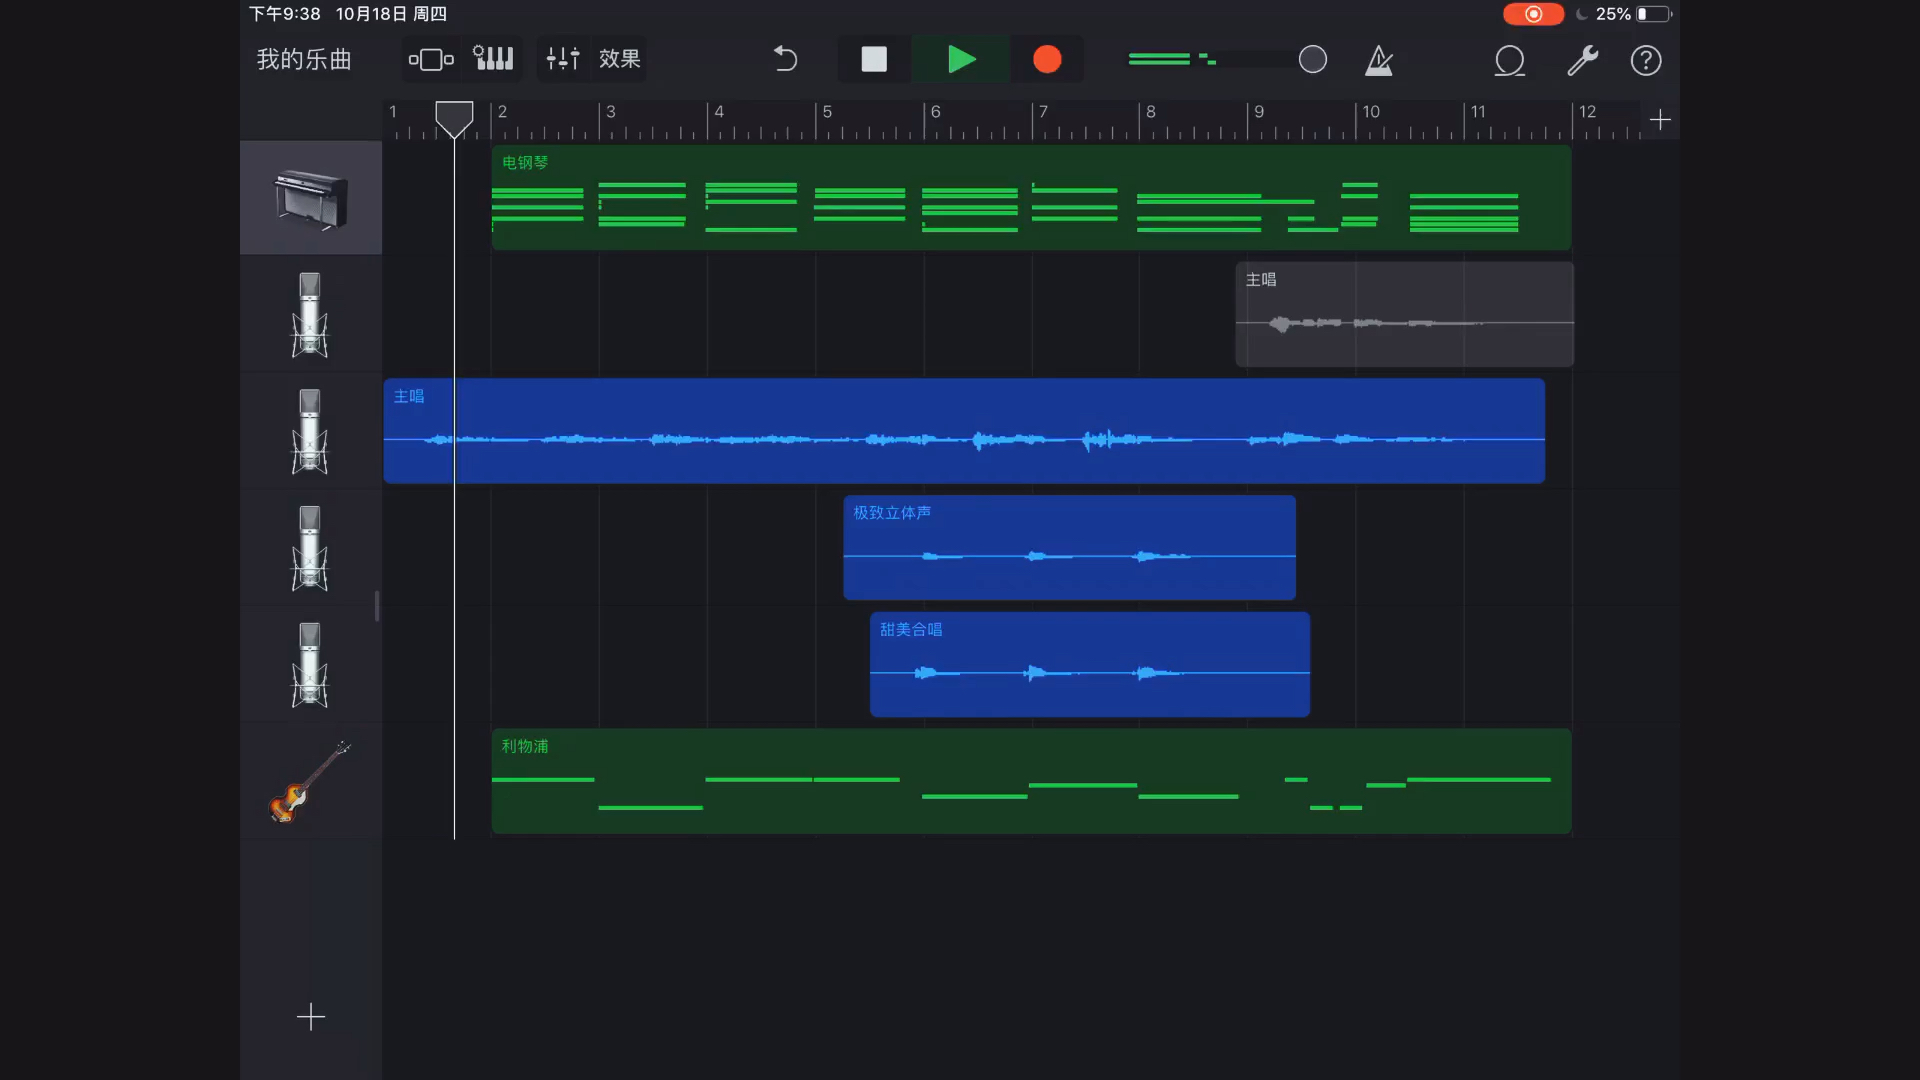Open help question mark icon
The image size is (1920, 1080).
pyautogui.click(x=1646, y=60)
